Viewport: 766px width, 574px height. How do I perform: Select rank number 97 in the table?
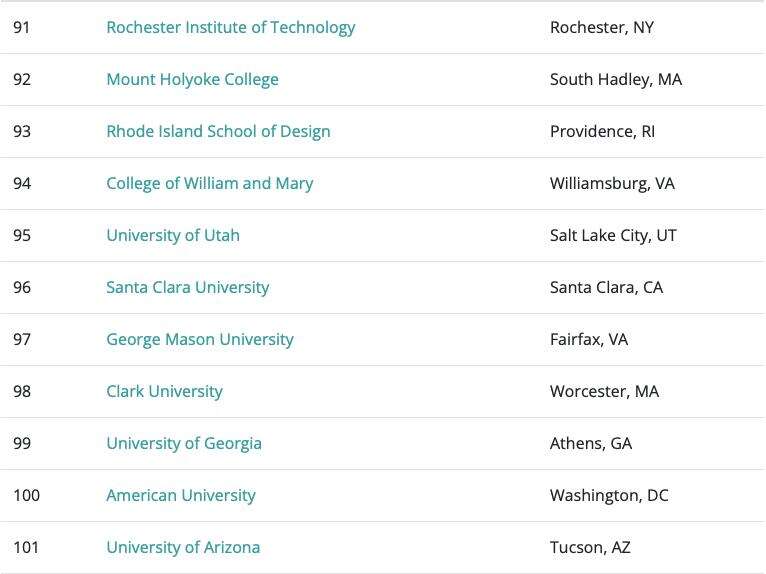tap(22, 340)
